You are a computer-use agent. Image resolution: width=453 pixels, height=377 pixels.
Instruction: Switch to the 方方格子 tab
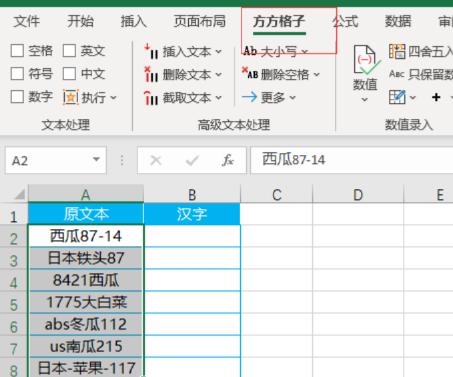[279, 22]
